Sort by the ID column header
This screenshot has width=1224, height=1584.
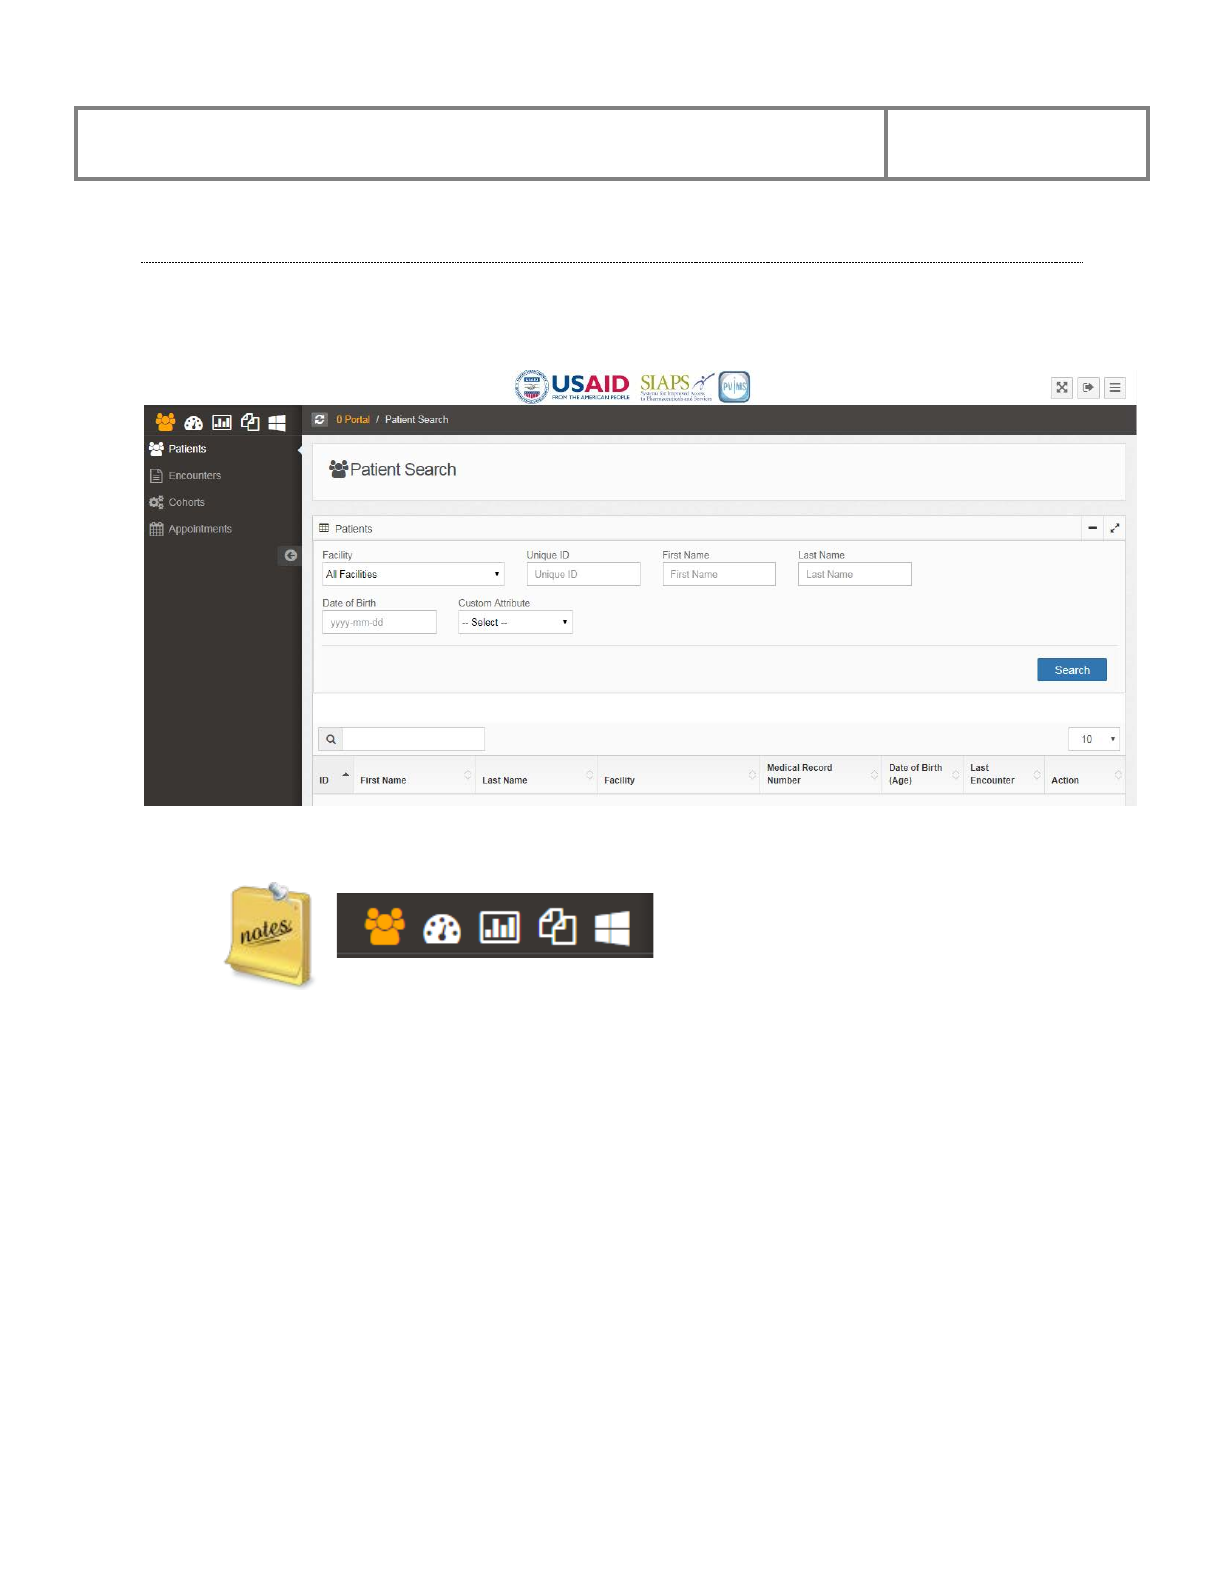333,776
